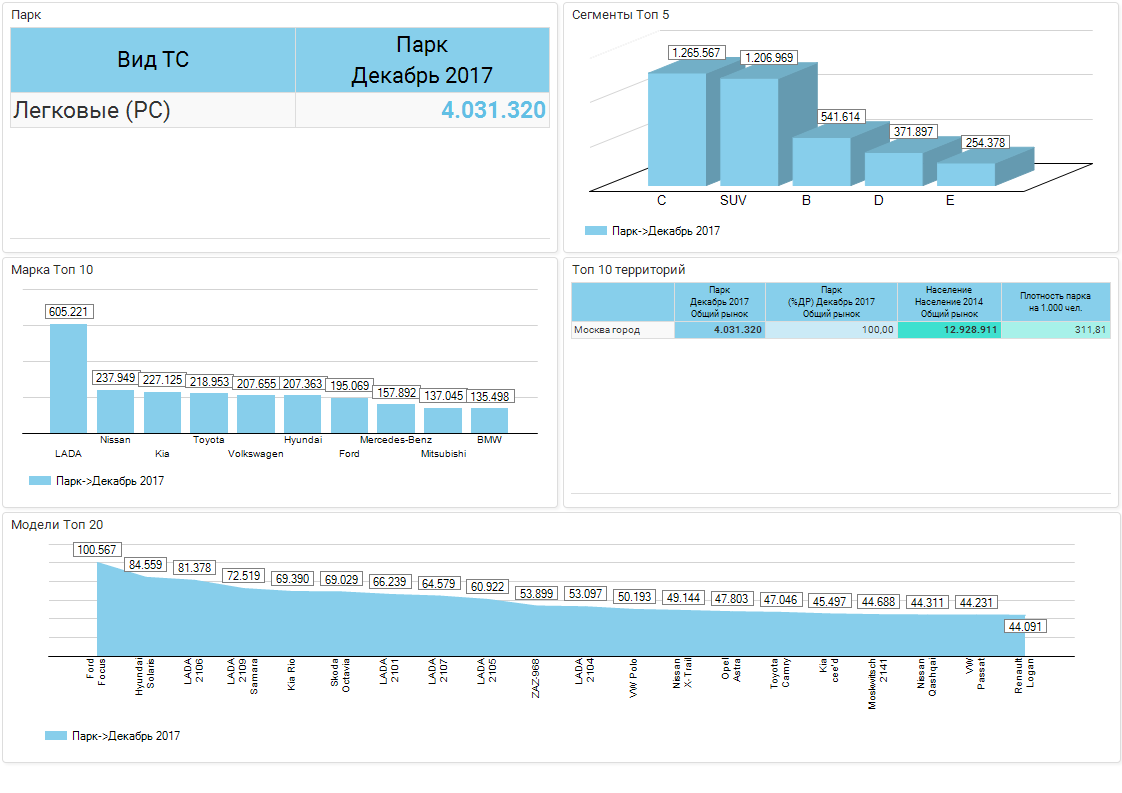
Task: Click the population value 12.928.911 cell
Action: pyautogui.click(x=948, y=330)
